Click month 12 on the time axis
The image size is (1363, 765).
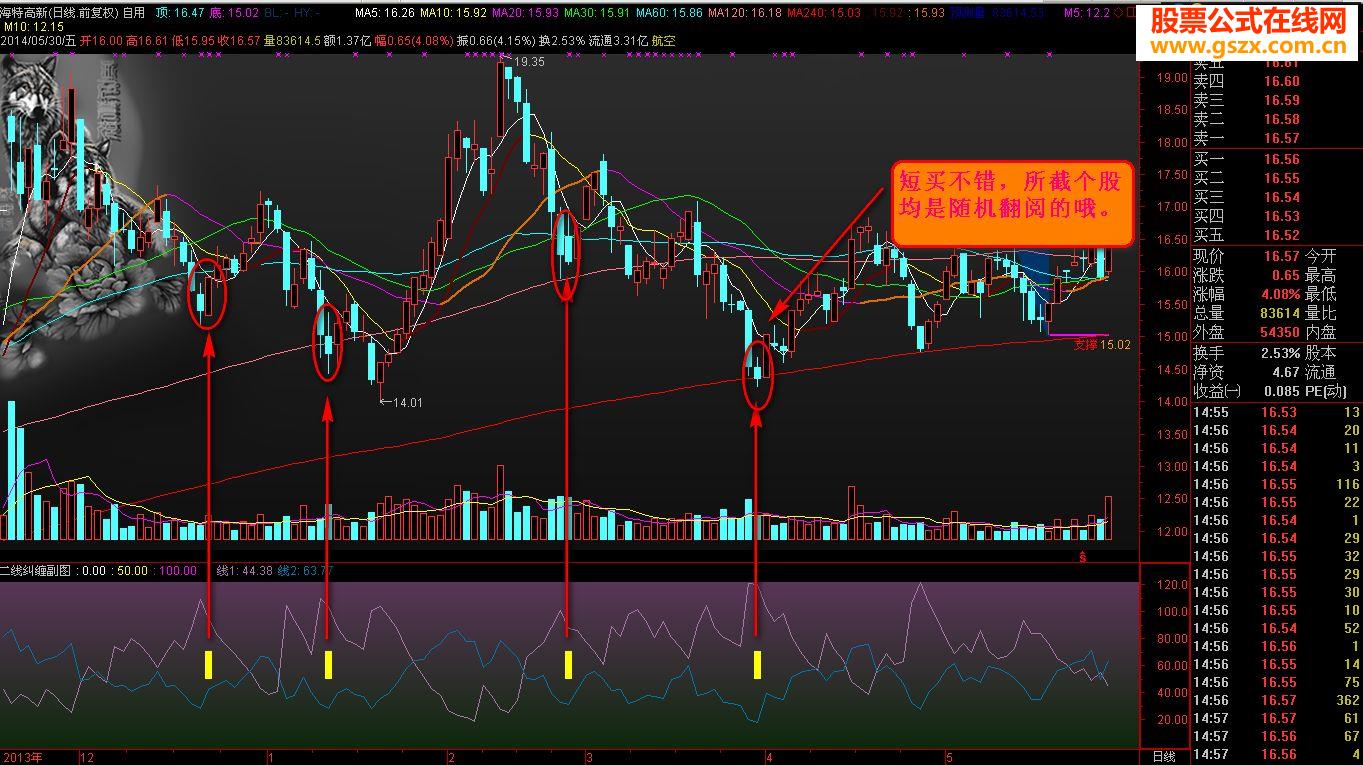pos(86,758)
